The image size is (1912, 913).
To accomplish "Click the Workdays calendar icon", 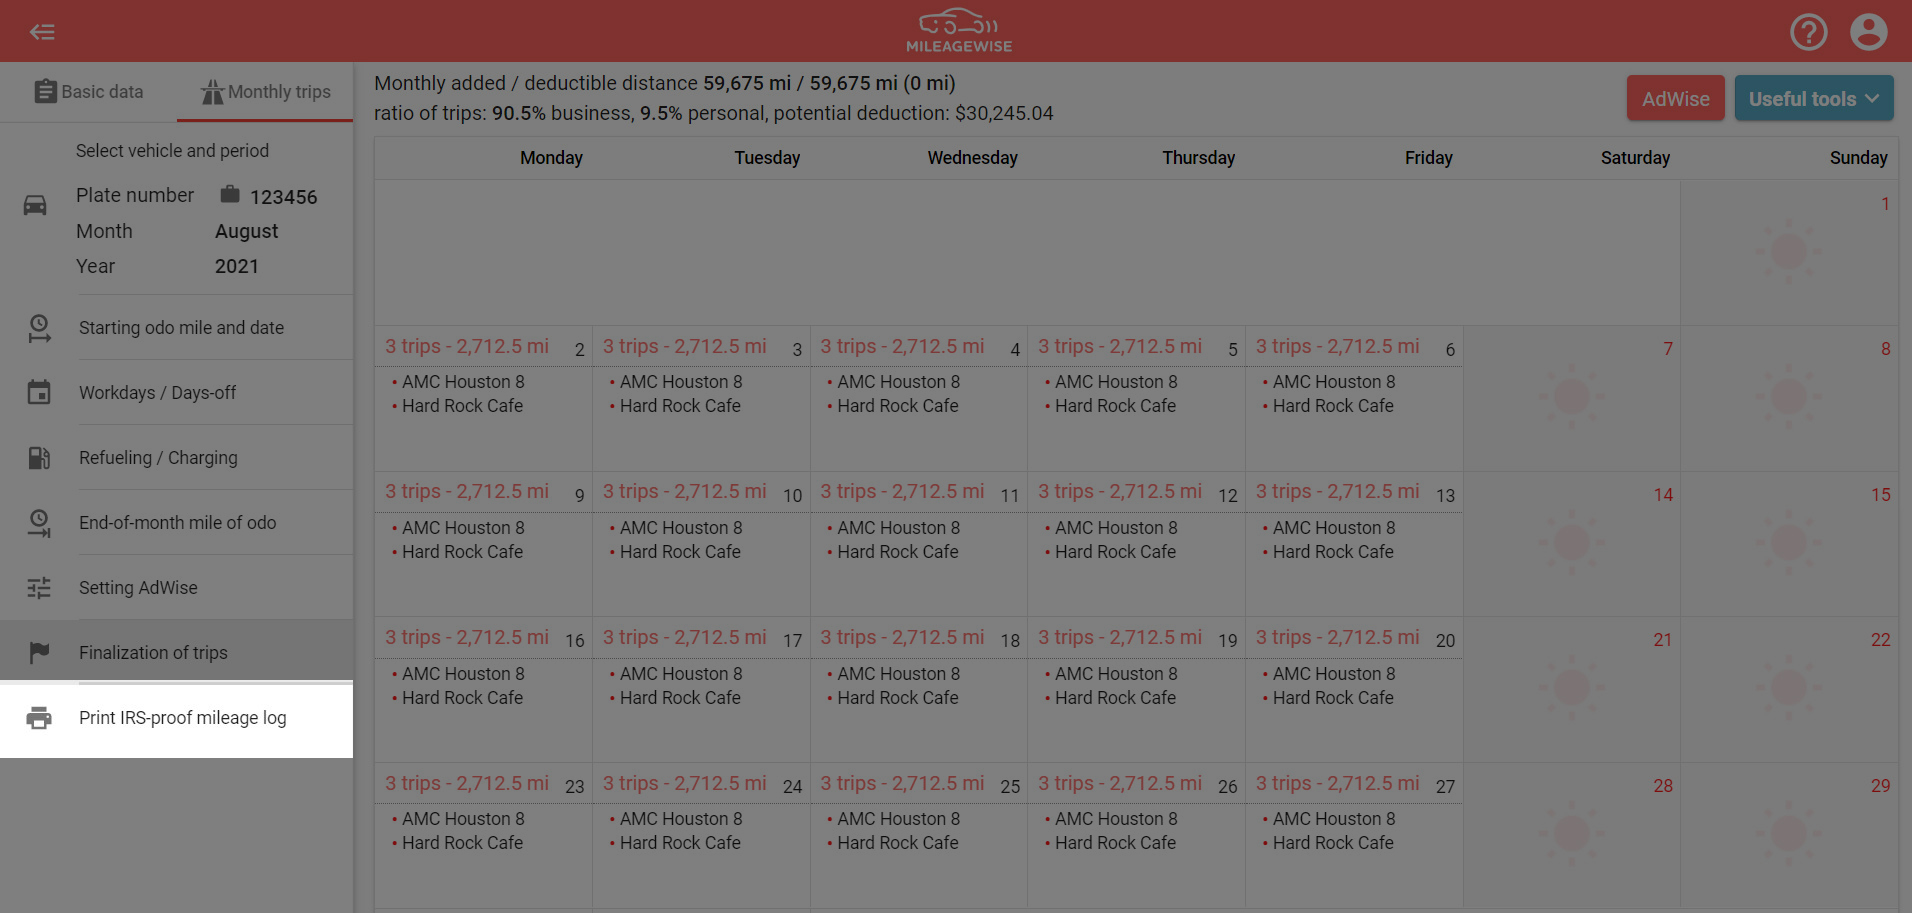I will (39, 393).
